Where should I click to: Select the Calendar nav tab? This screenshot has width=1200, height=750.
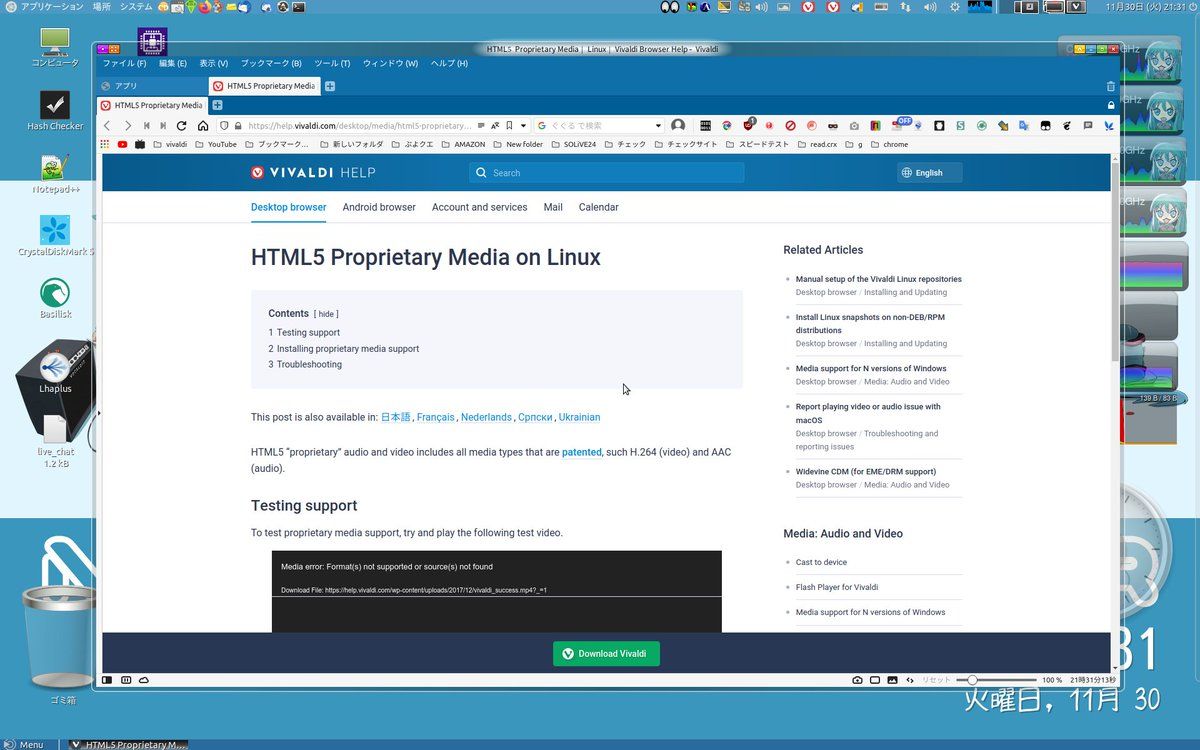coord(598,207)
